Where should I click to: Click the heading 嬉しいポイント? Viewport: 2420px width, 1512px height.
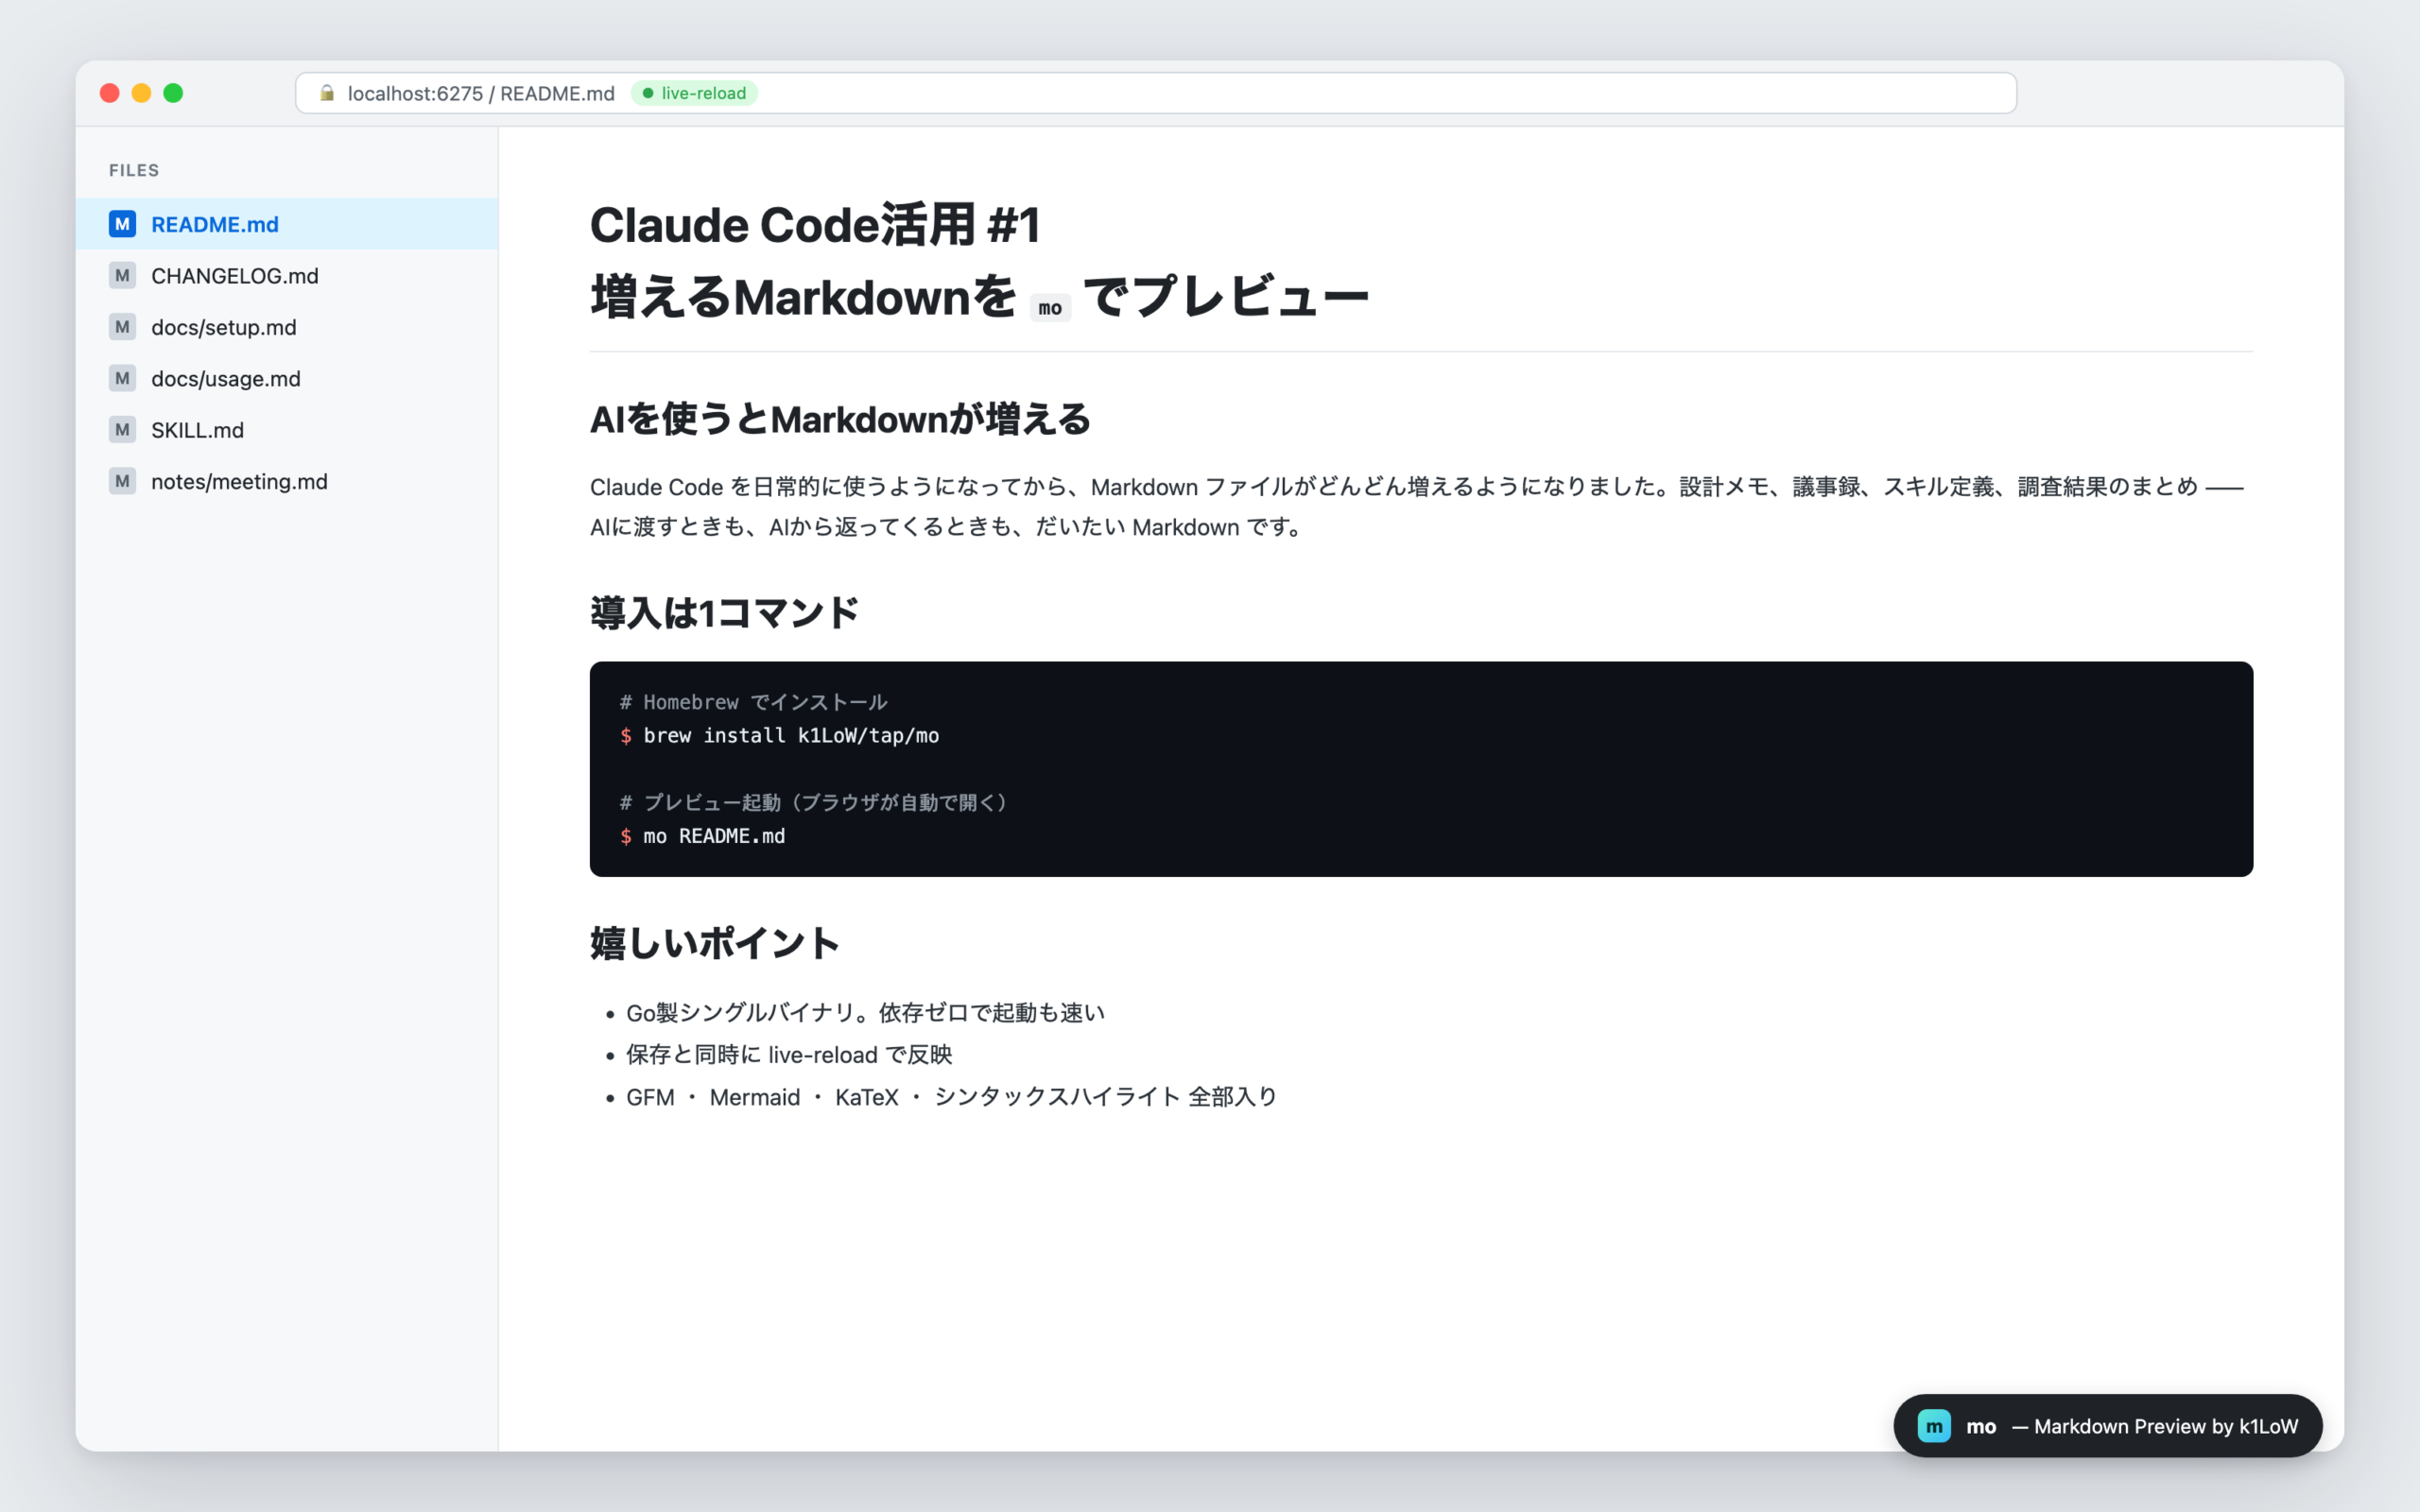click(x=714, y=943)
